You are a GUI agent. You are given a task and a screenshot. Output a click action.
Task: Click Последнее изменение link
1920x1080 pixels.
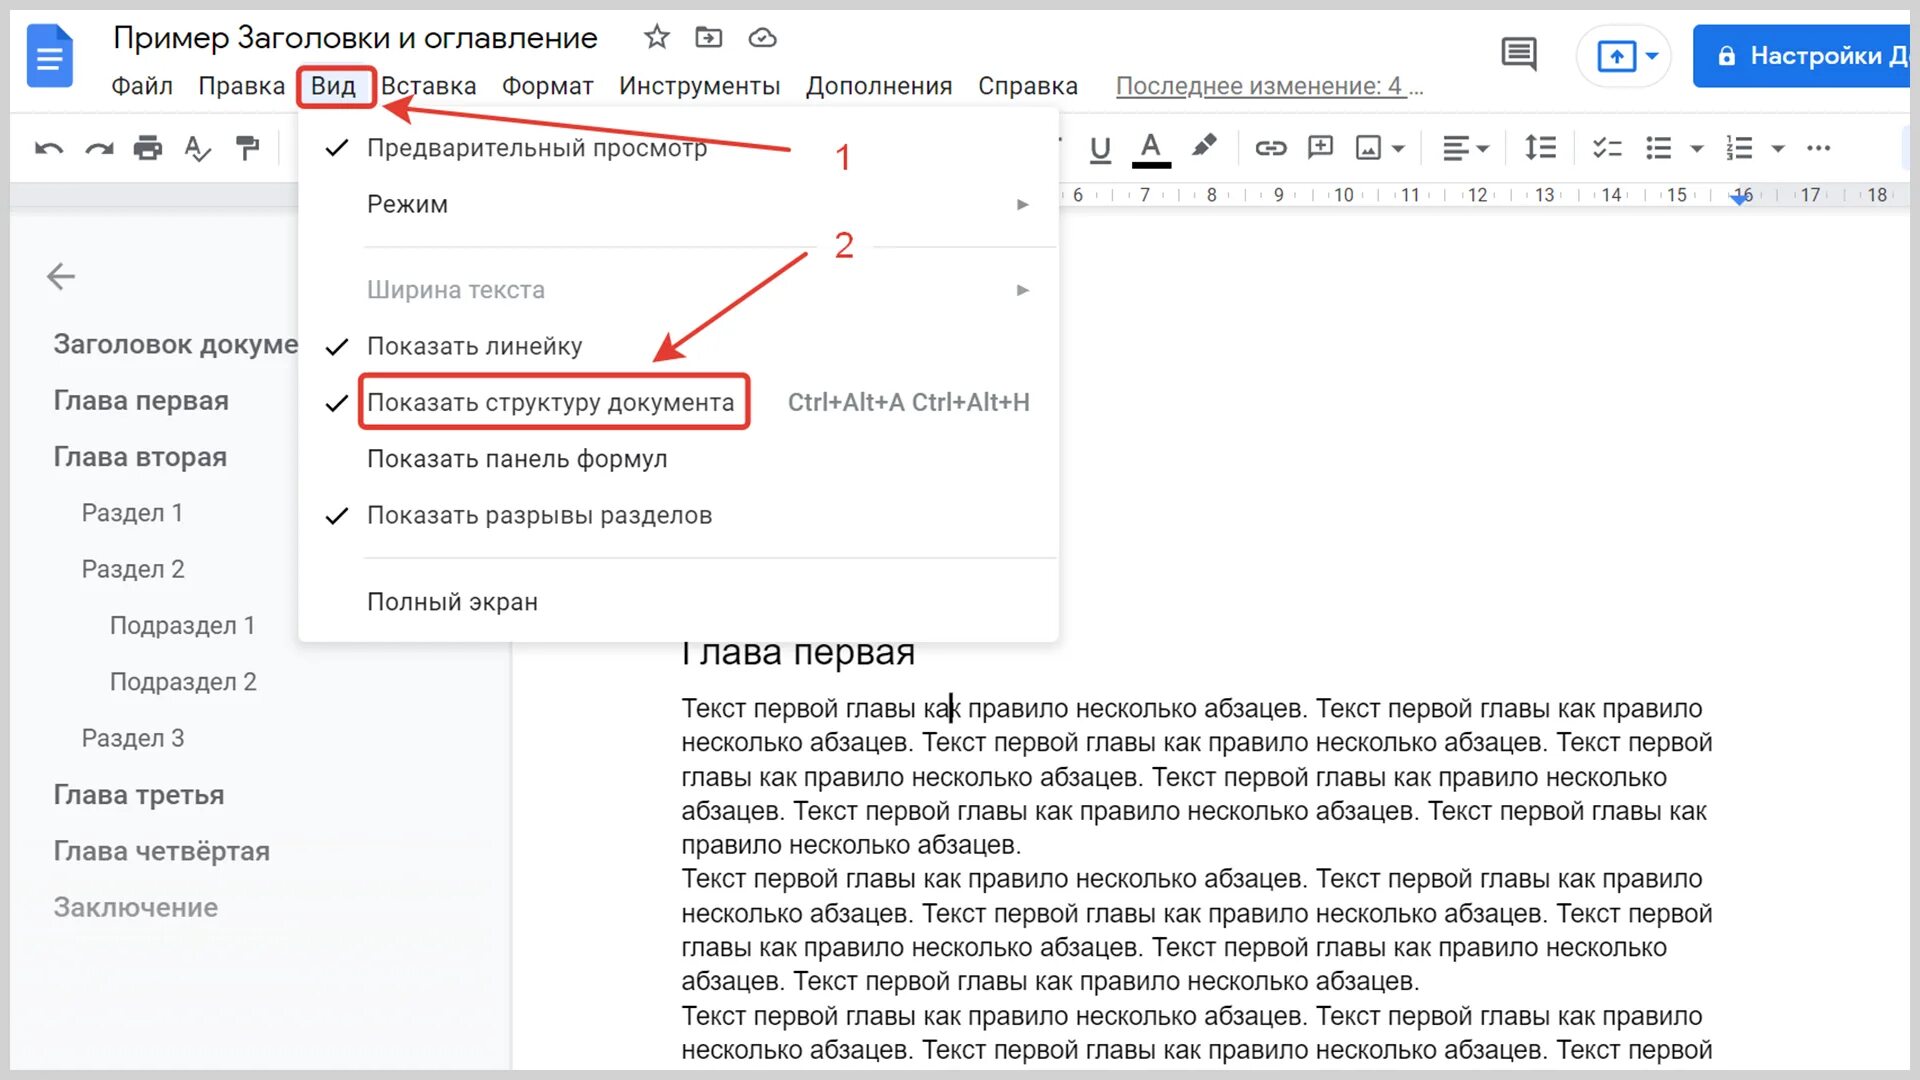tap(1268, 86)
